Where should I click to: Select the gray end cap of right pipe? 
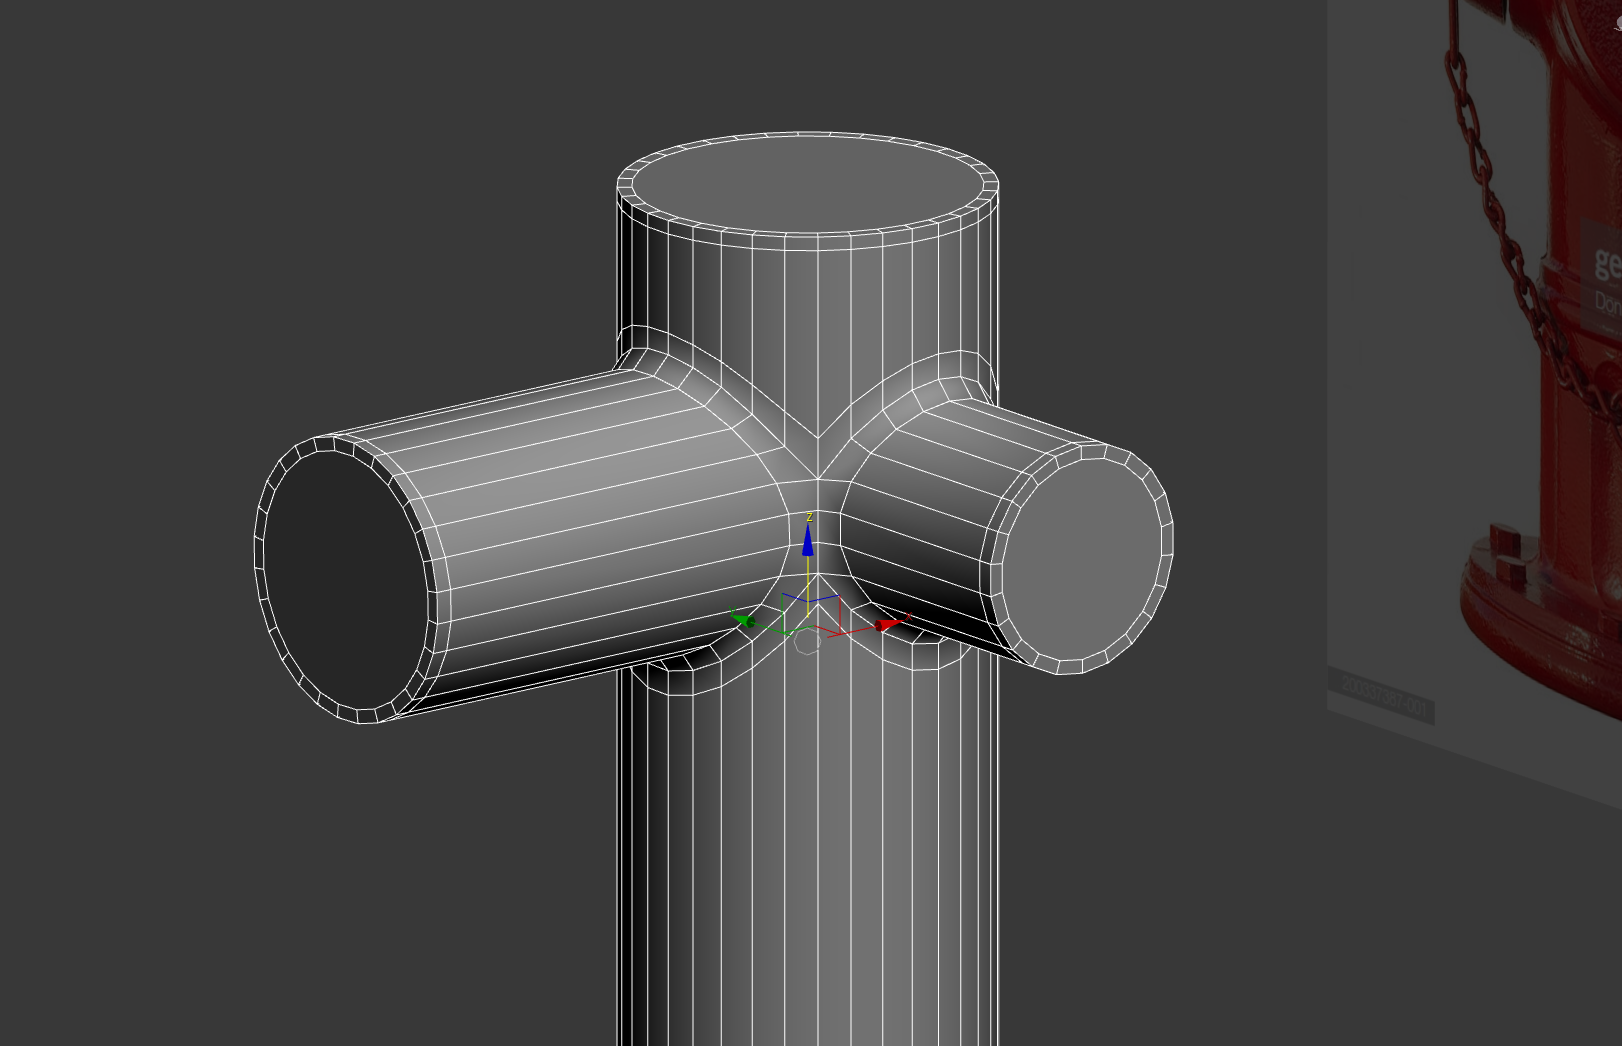pyautogui.click(x=1079, y=560)
